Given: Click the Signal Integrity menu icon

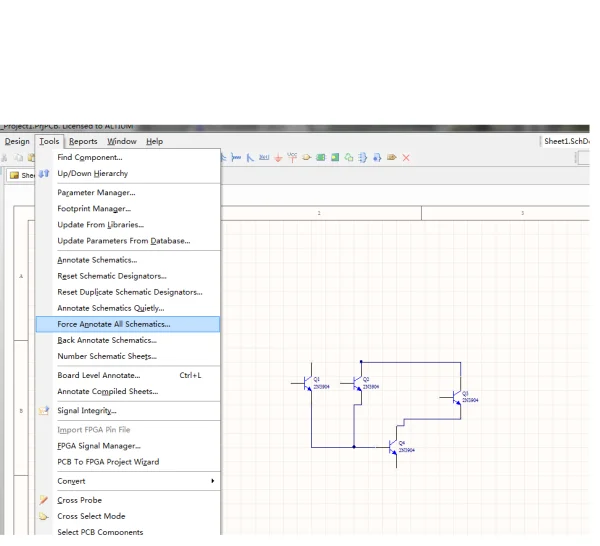Looking at the screenshot, I should click(44, 411).
